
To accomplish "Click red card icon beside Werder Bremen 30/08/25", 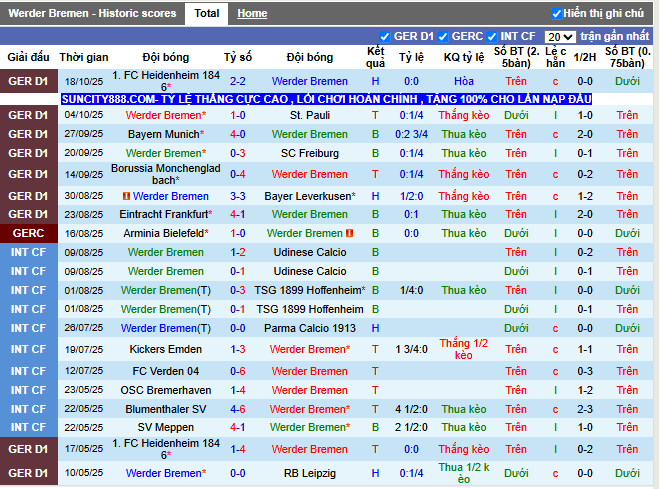I will [x=127, y=197].
